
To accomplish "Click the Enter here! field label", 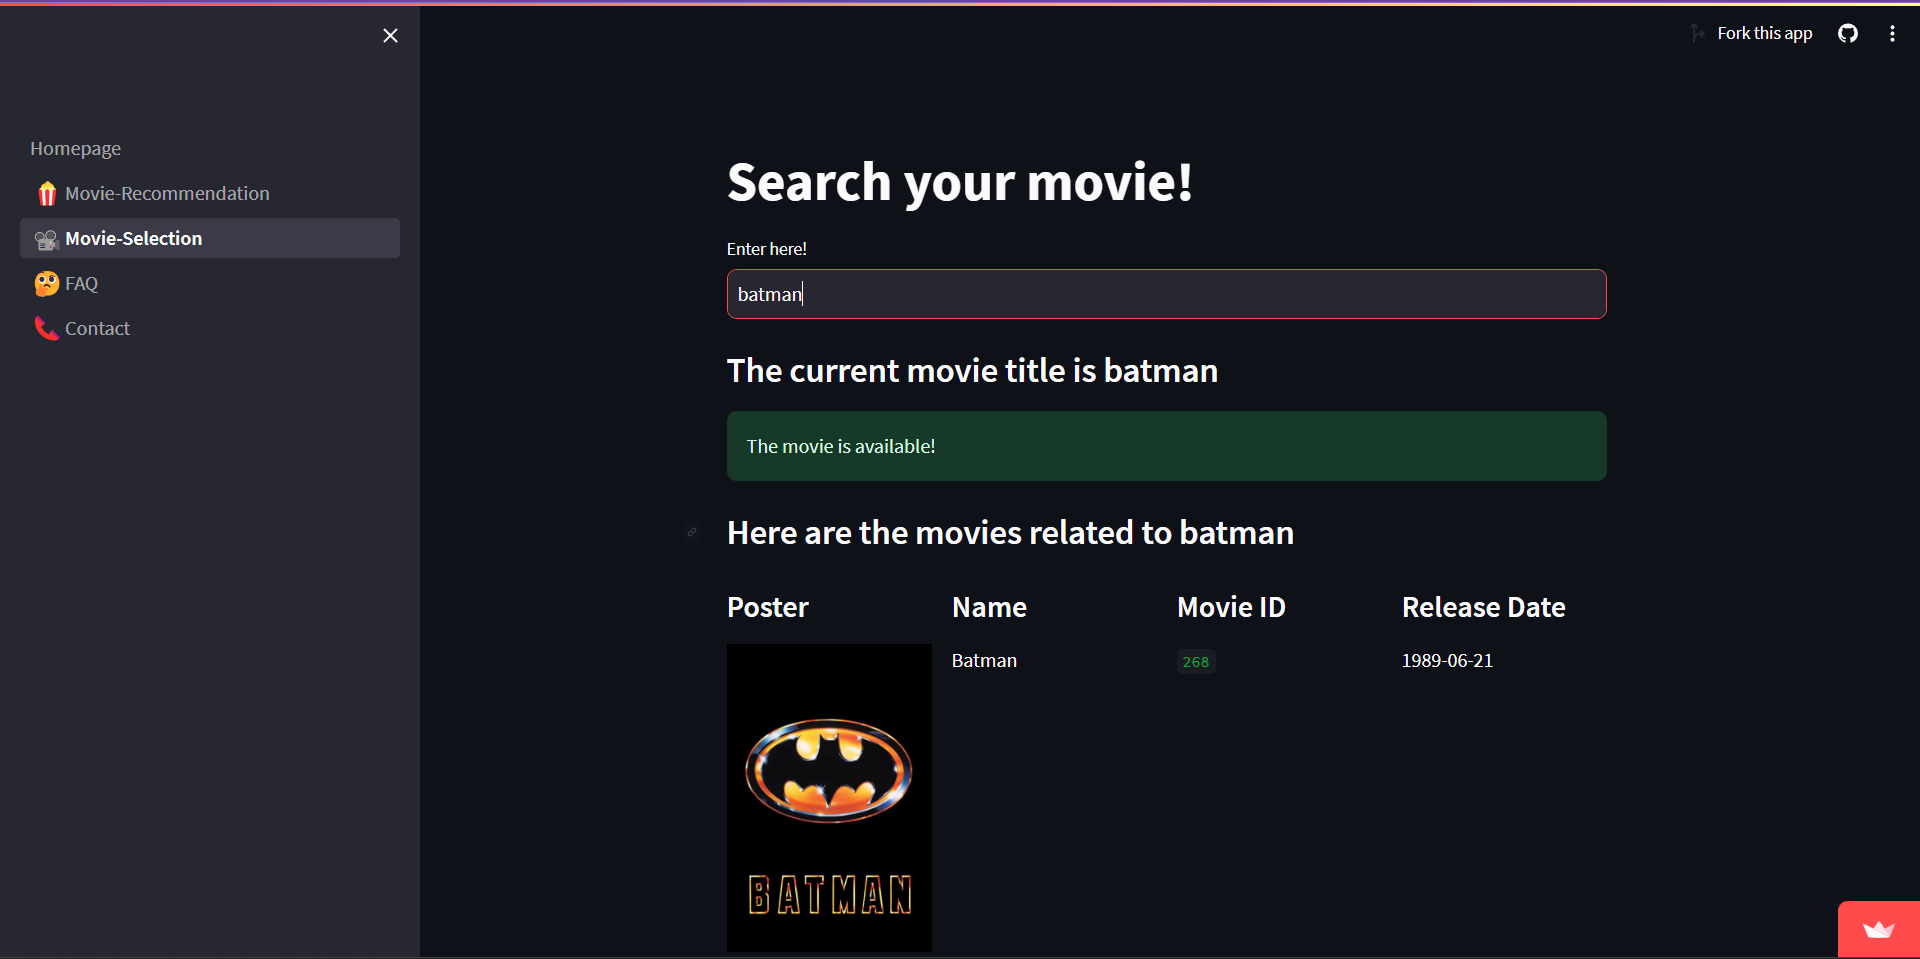I will [766, 249].
